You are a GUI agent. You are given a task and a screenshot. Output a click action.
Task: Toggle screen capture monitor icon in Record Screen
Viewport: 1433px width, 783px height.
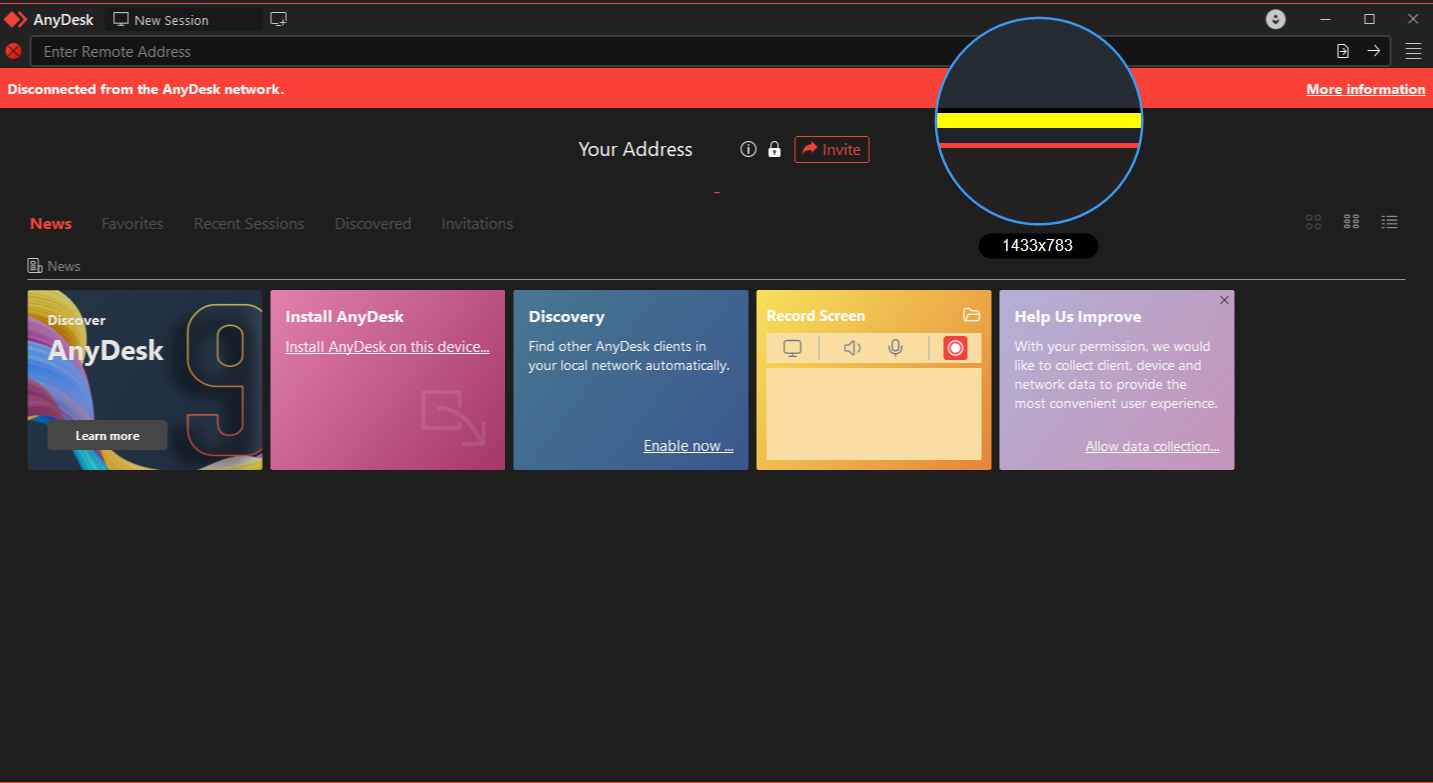(792, 348)
